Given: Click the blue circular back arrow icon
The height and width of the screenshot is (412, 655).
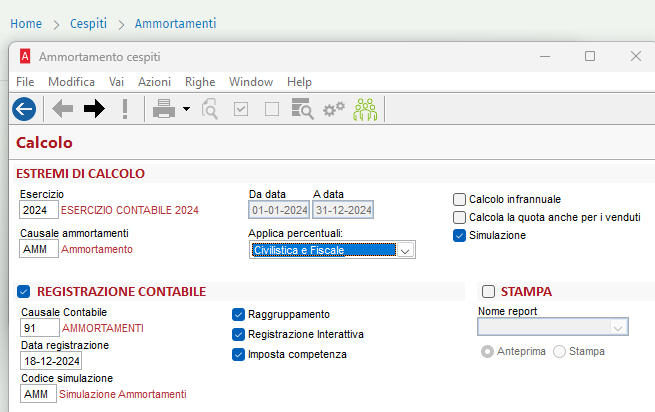Looking at the screenshot, I should pos(24,109).
